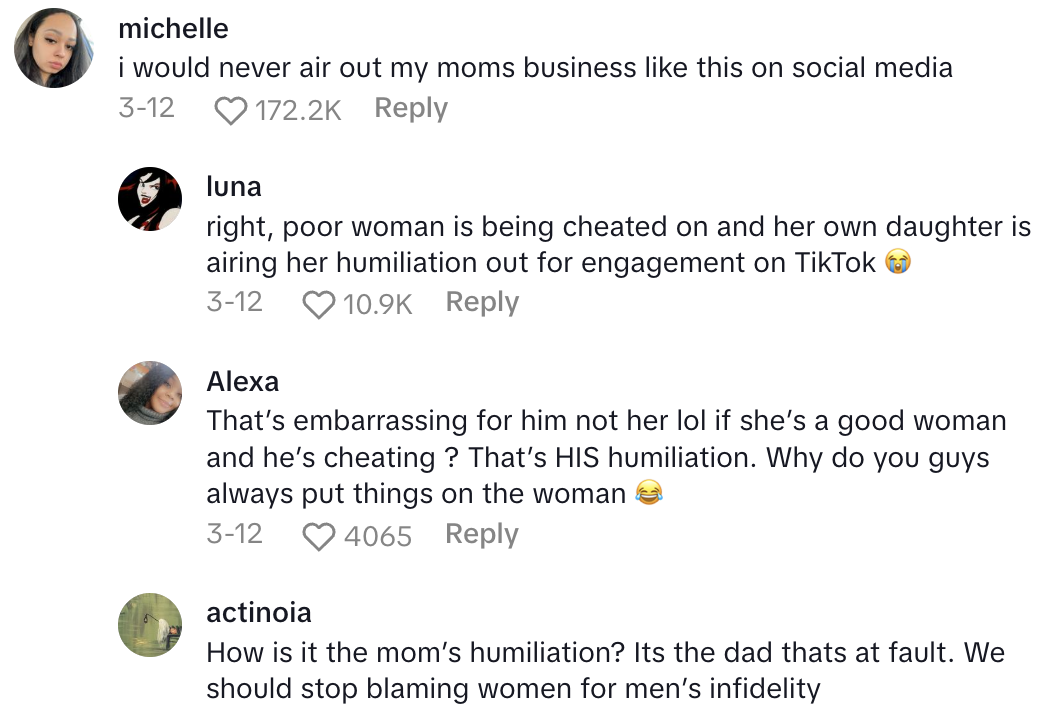Viewport: 1062px width, 716px height.
Task: Open michelle's profile picture
Action: tap(54, 50)
